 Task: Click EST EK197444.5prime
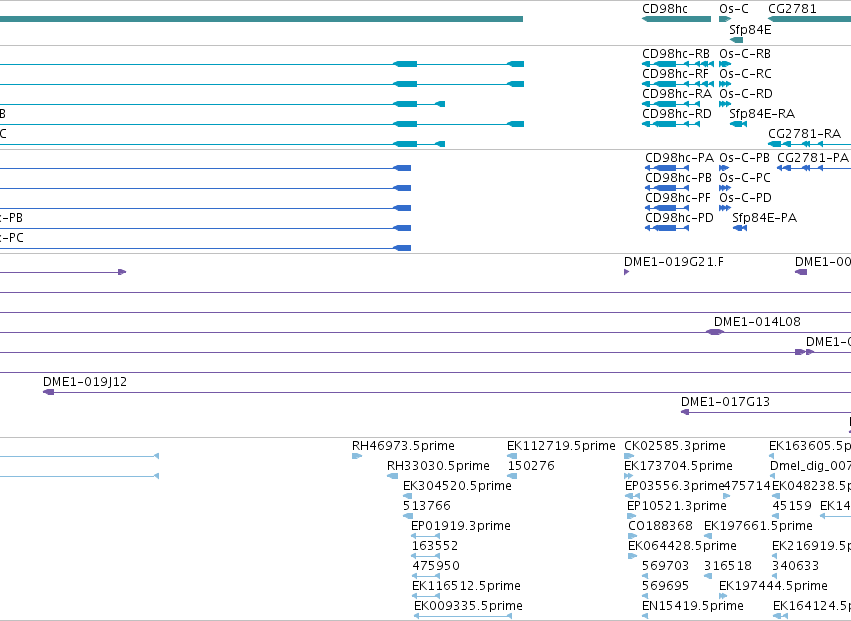pos(723,596)
